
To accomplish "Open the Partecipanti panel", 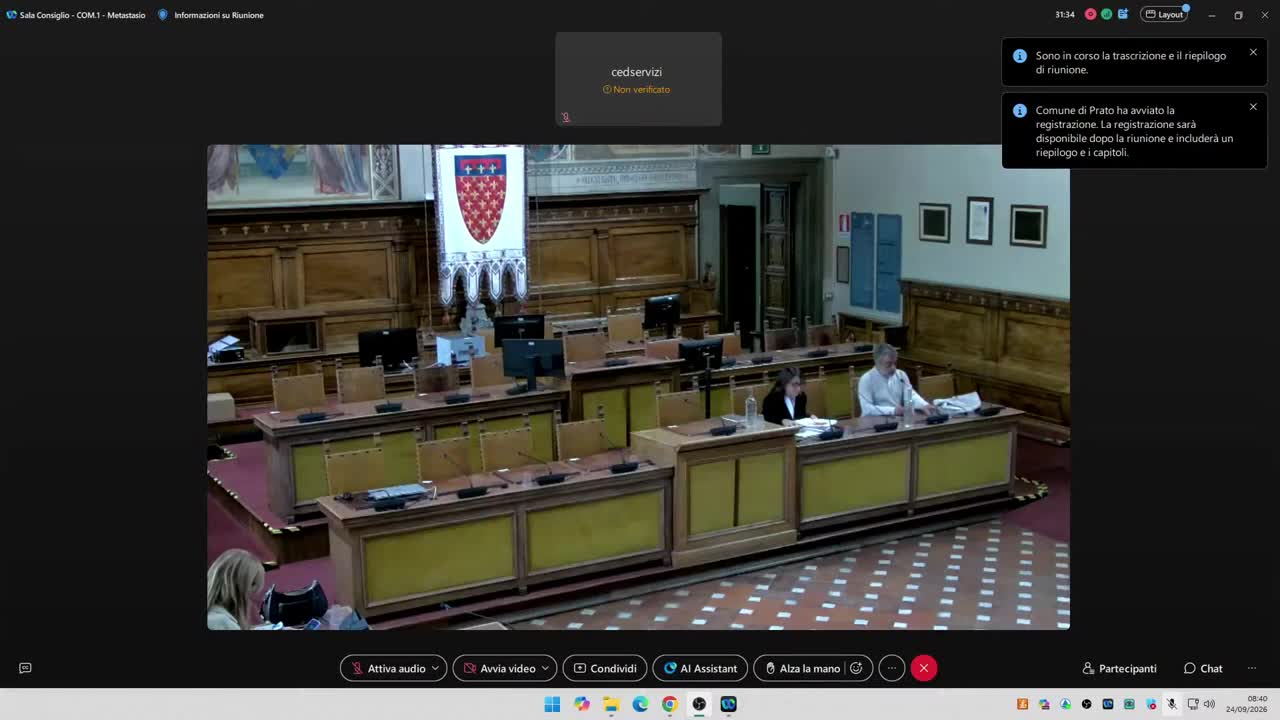I will pos(1120,668).
